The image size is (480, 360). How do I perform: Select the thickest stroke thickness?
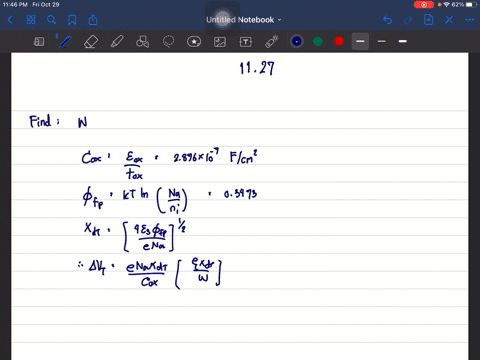click(403, 41)
